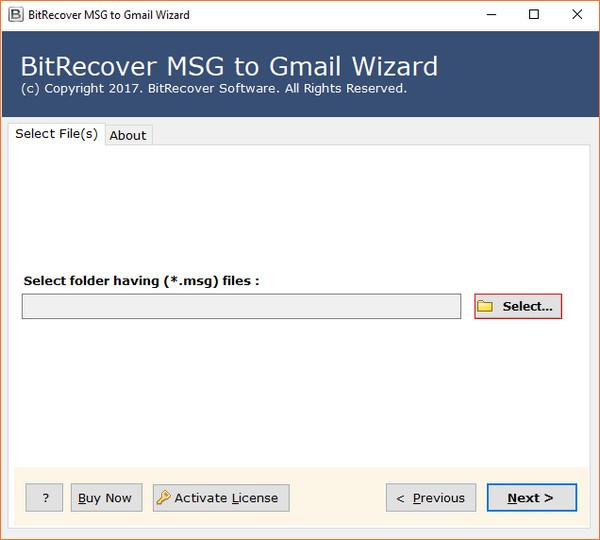The image size is (600, 540).
Task: Click the Activate License button
Action: click(x=221, y=498)
